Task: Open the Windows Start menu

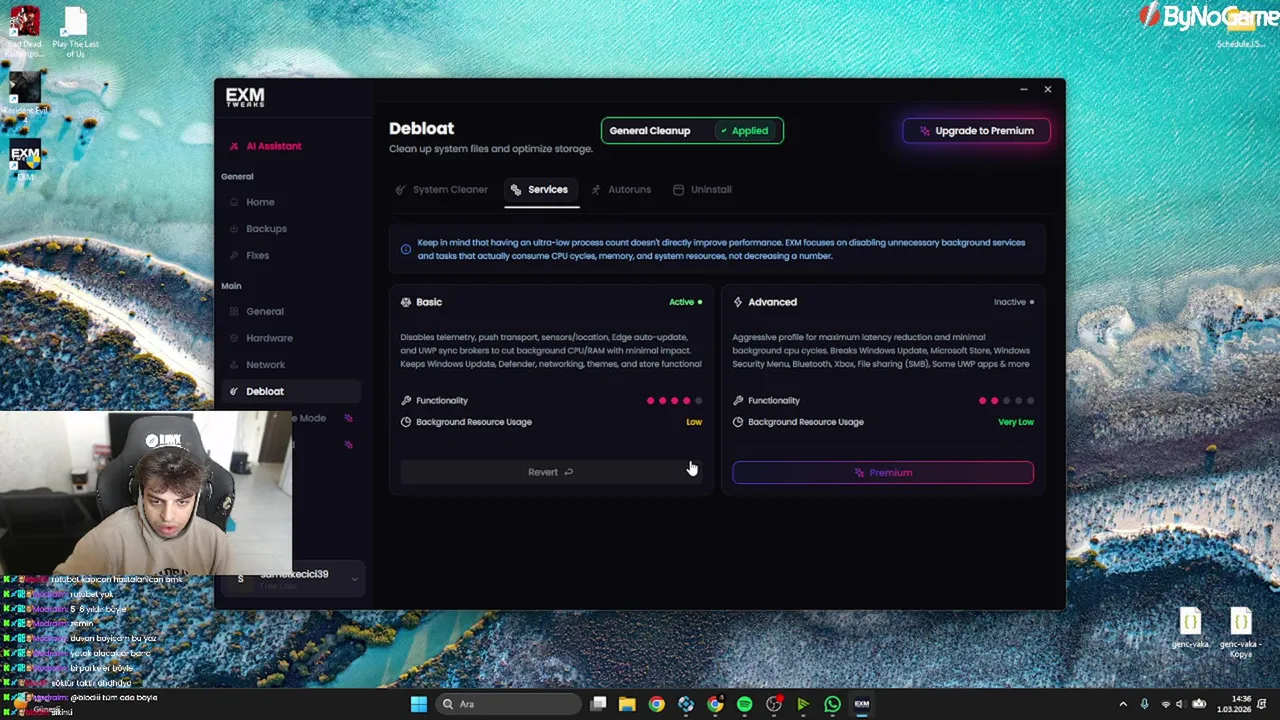Action: [x=419, y=704]
